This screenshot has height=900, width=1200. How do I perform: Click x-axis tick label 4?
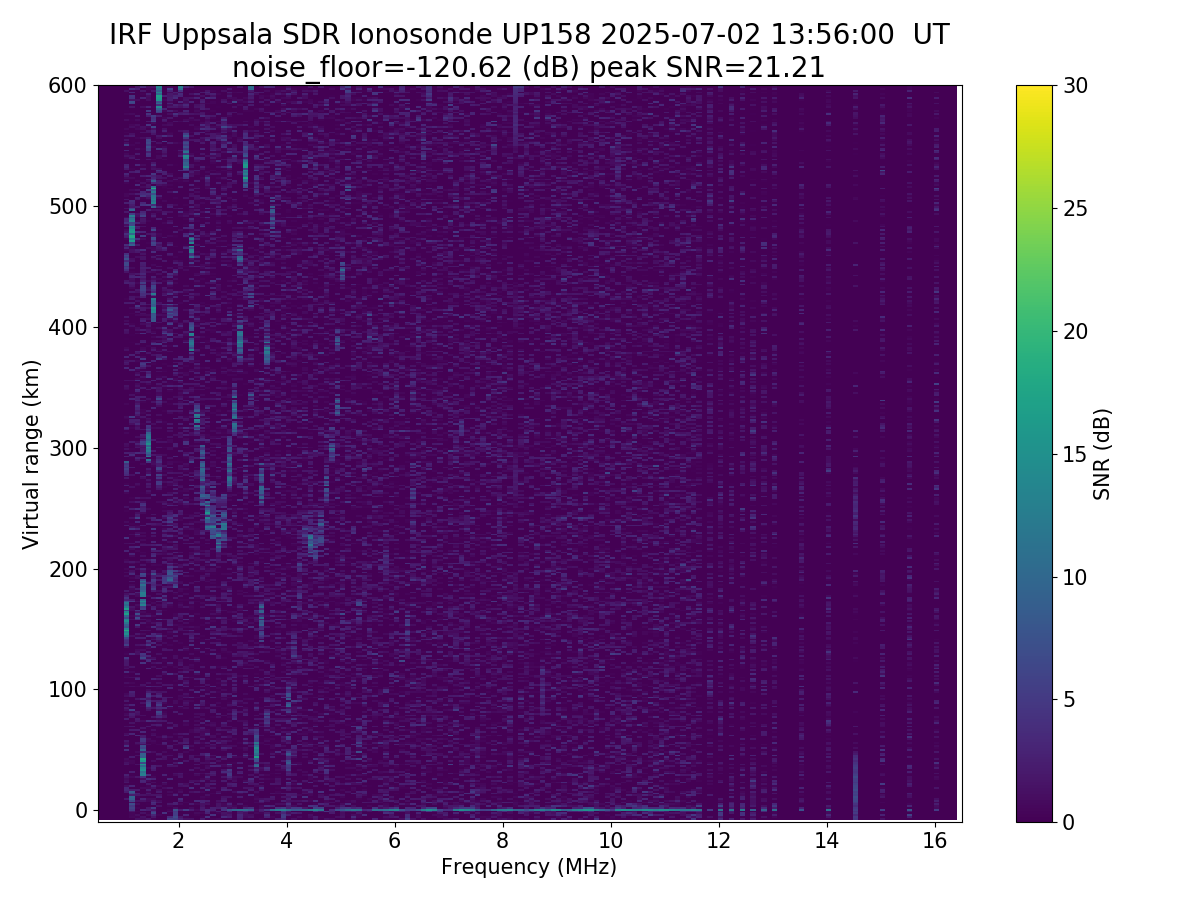pos(287,840)
